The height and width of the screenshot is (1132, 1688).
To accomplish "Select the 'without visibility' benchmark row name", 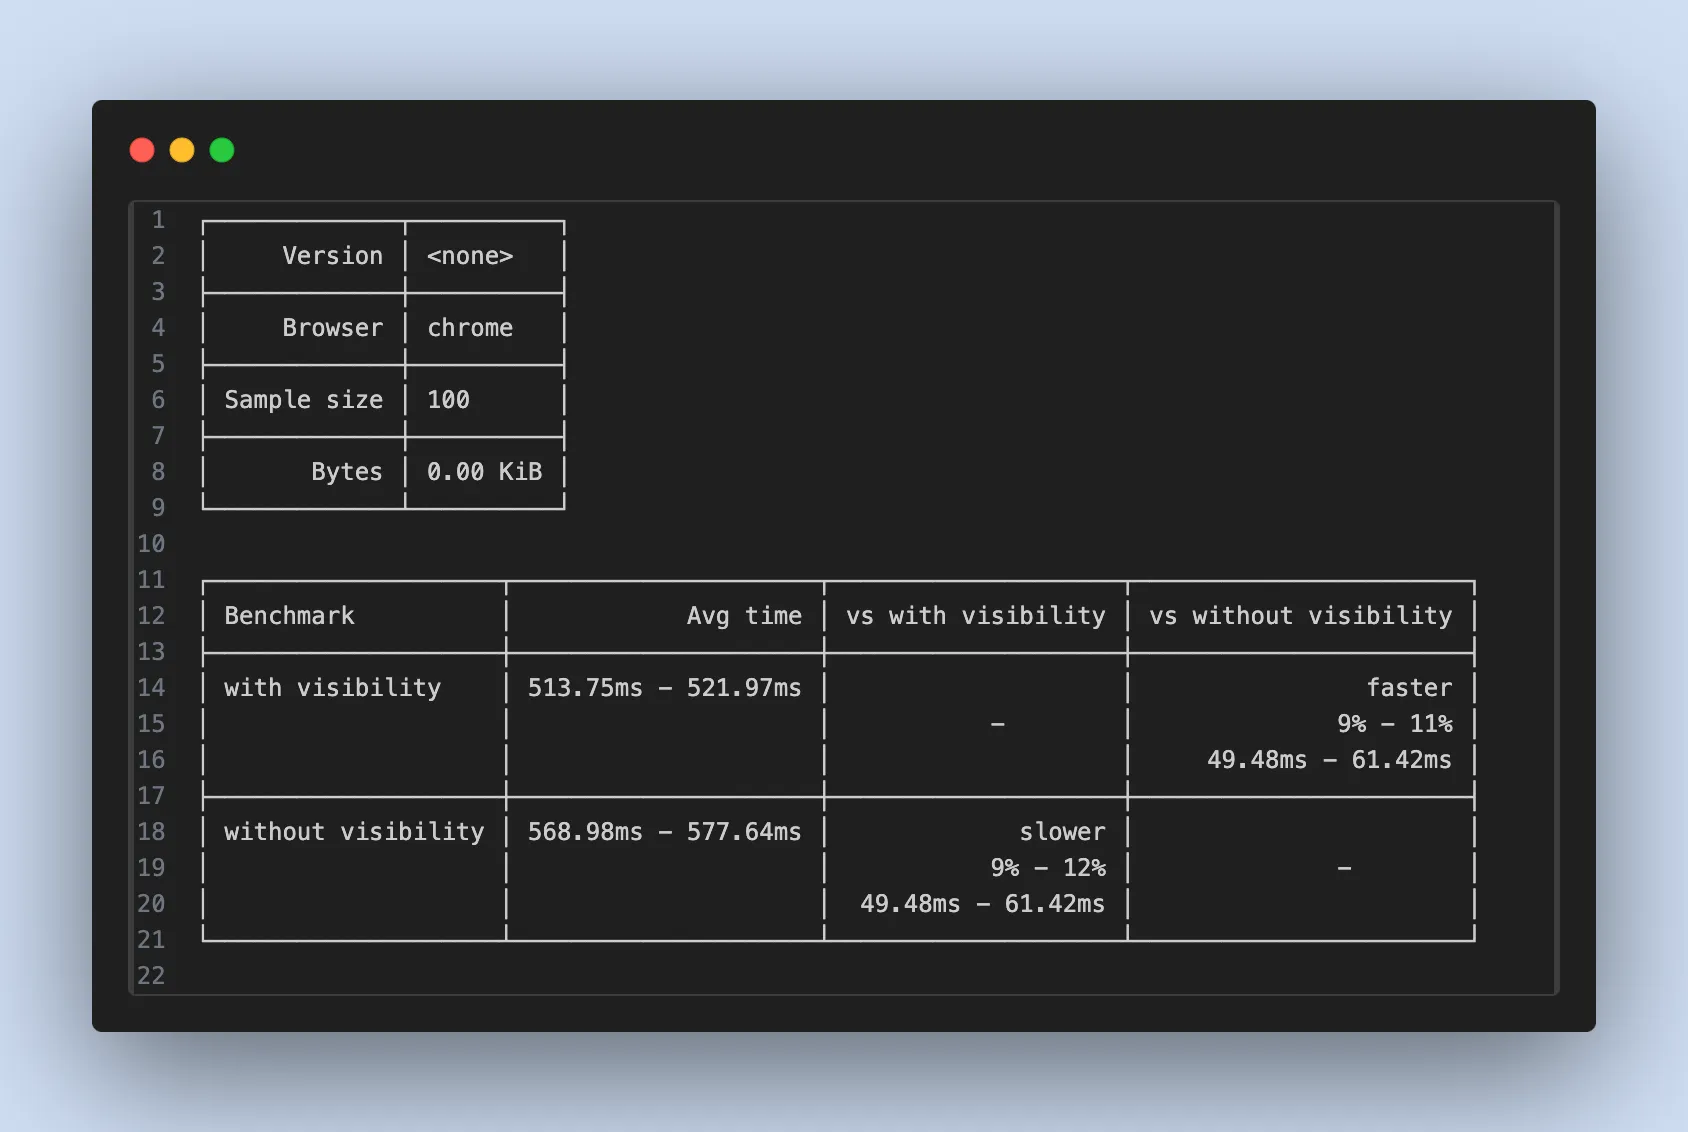I will 354,832.
